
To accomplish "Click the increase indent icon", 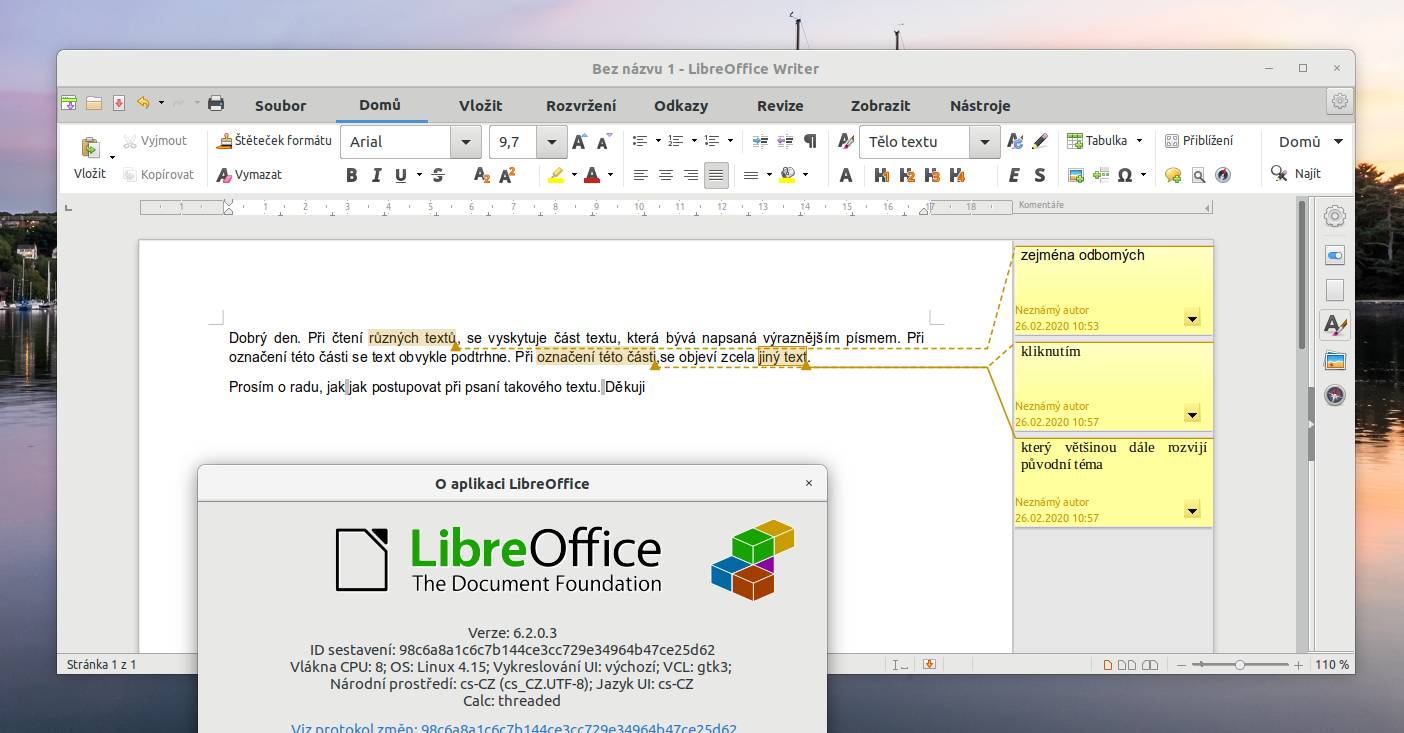I will [760, 141].
